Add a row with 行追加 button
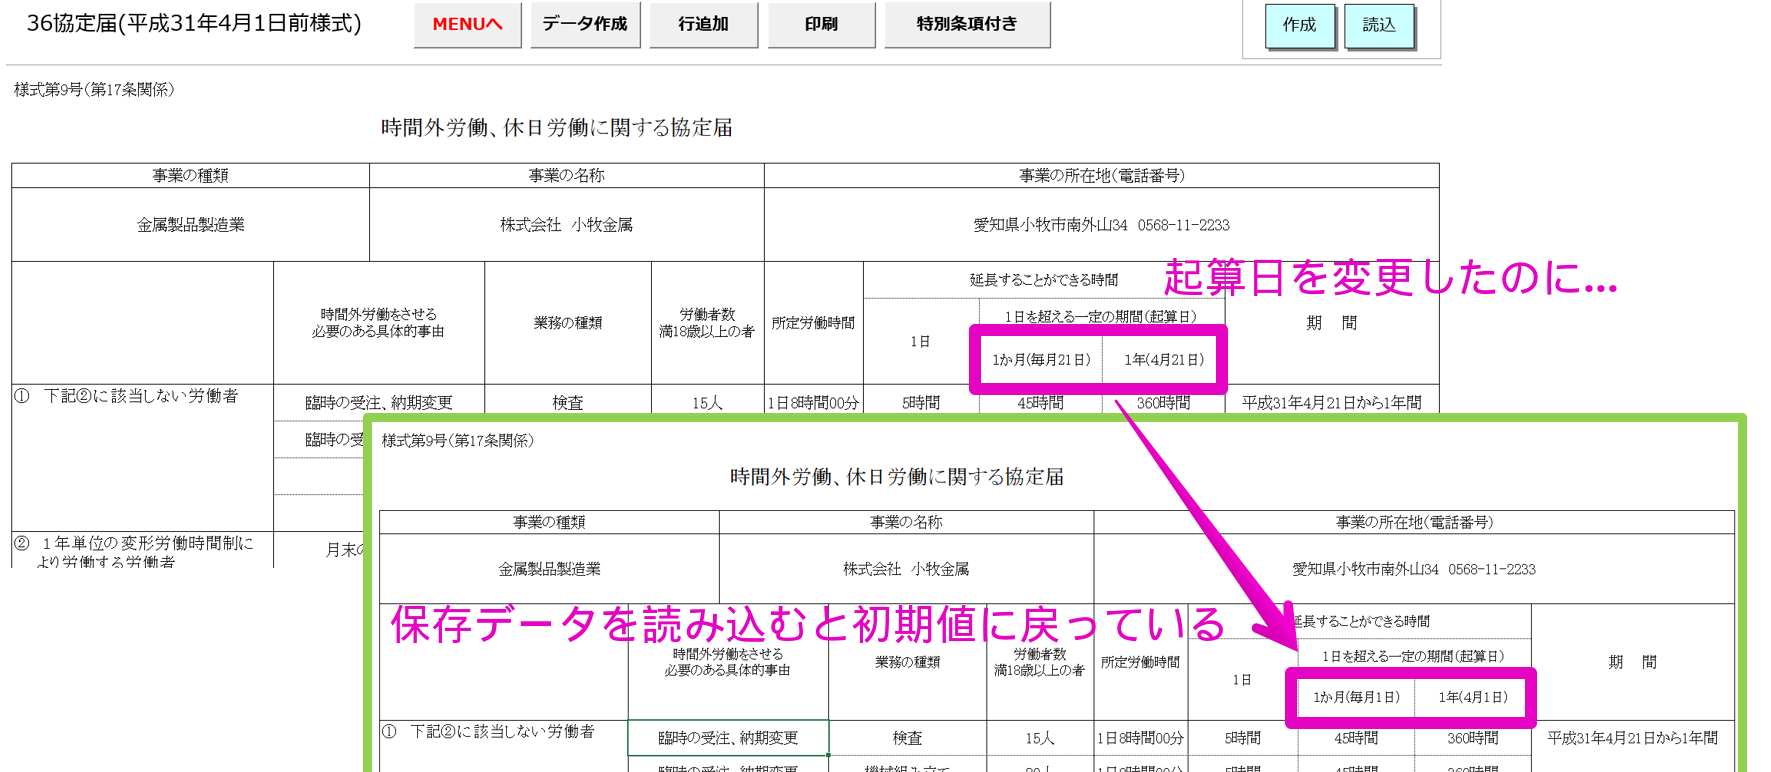The image size is (1771, 772). 703,24
